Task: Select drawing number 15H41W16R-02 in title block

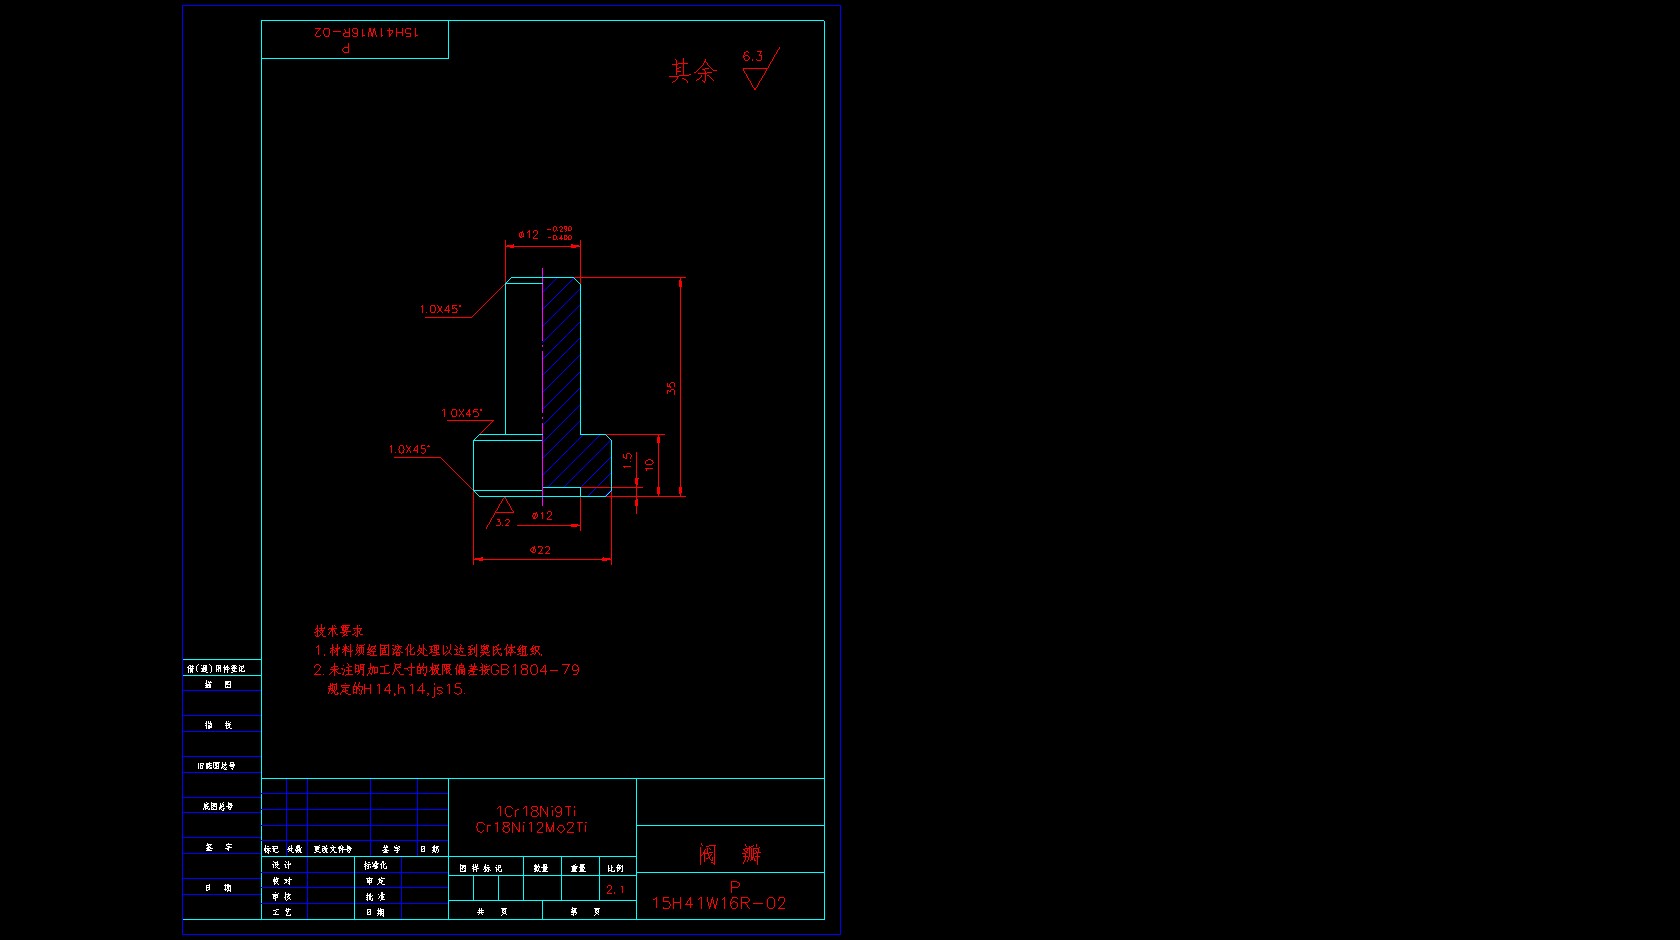Action: click(719, 903)
